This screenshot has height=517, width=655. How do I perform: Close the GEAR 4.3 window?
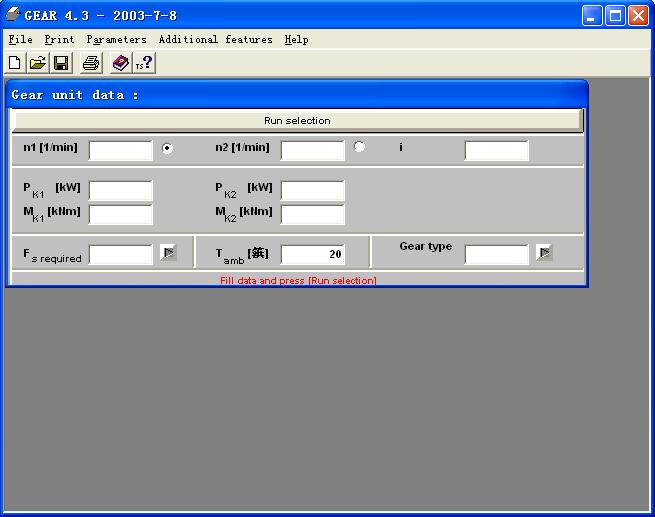[x=639, y=16]
